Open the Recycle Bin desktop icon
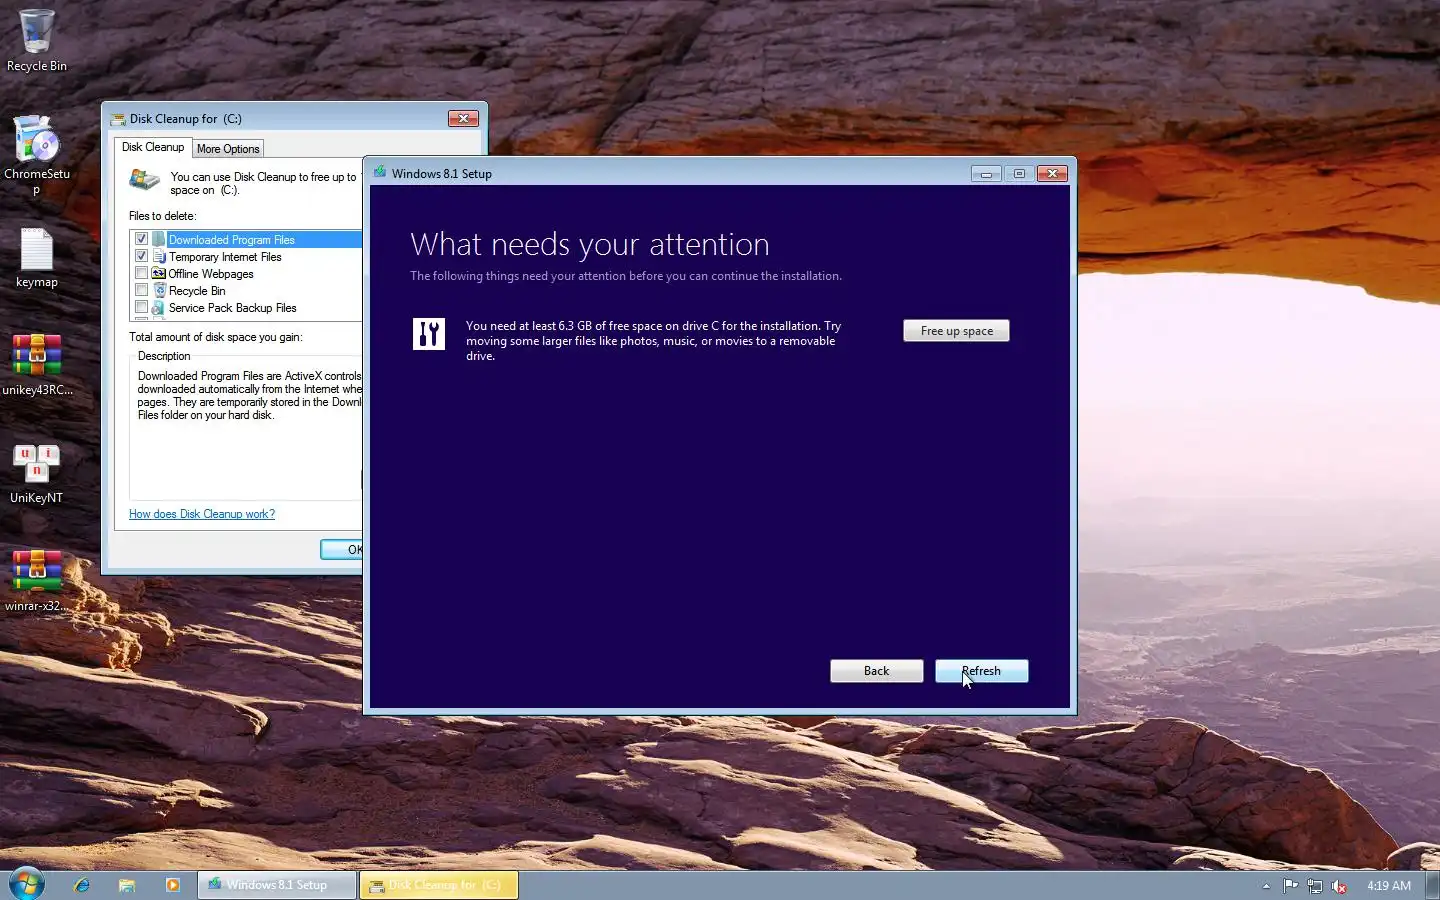The height and width of the screenshot is (900, 1440). pyautogui.click(x=37, y=40)
